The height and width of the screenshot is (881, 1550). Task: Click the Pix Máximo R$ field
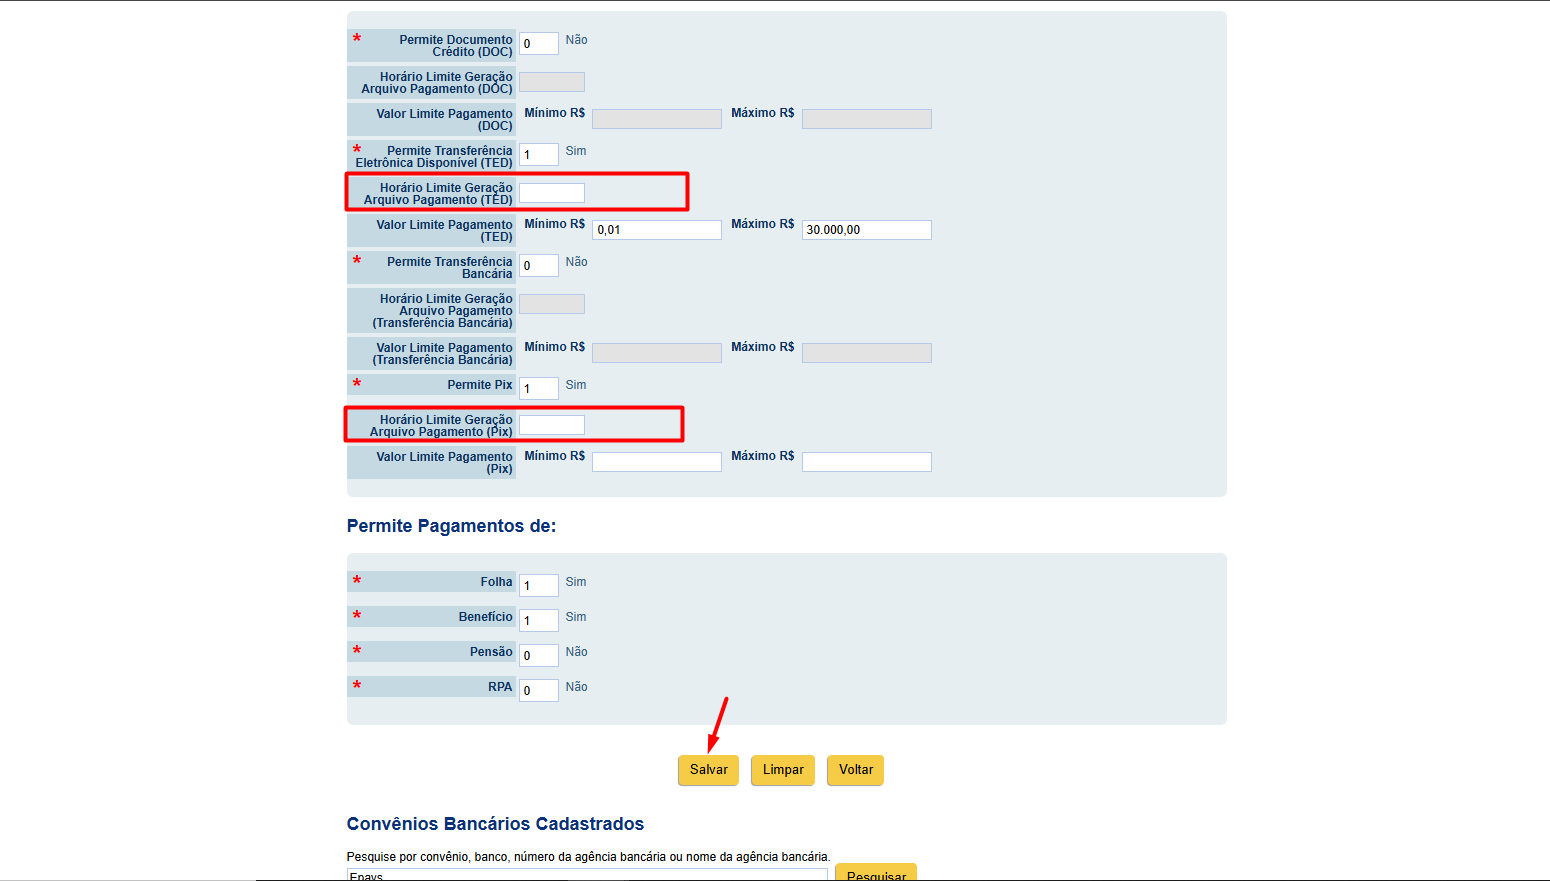click(x=867, y=462)
